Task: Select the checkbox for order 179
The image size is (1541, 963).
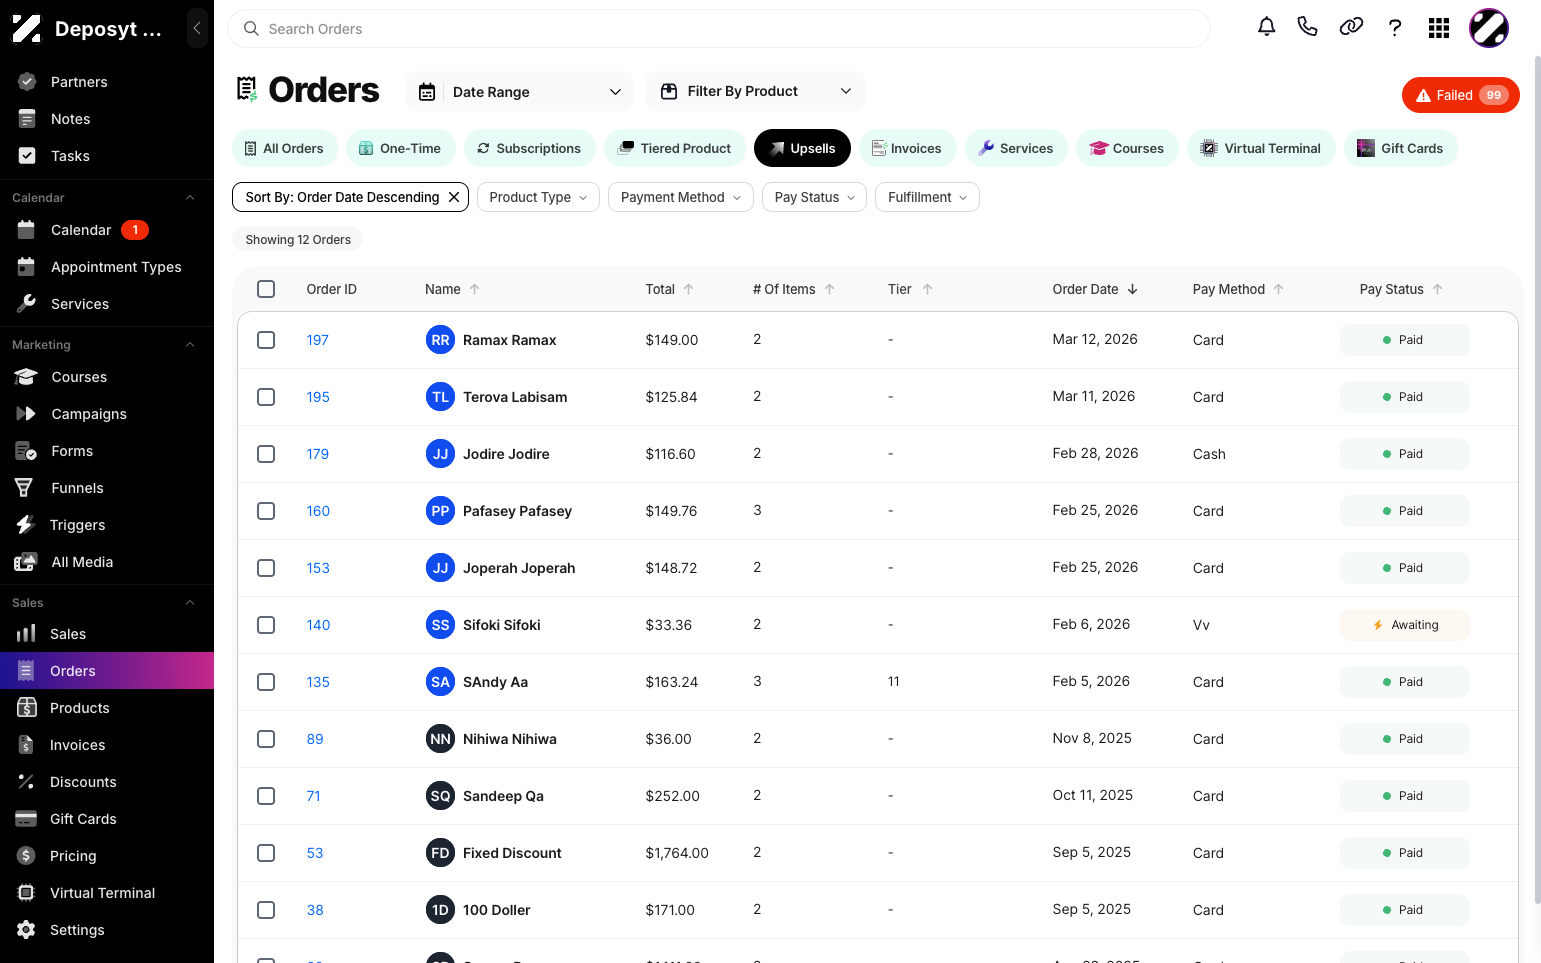Action: point(266,454)
